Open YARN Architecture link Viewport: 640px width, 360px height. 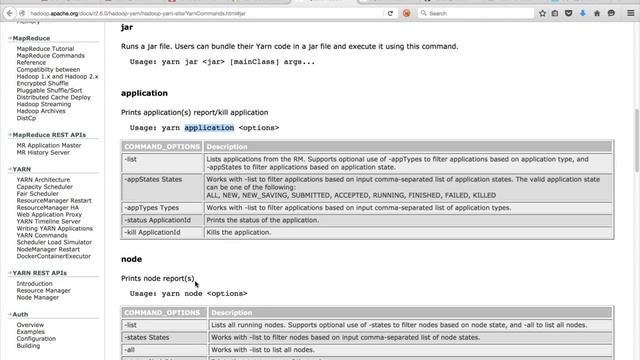43,180
